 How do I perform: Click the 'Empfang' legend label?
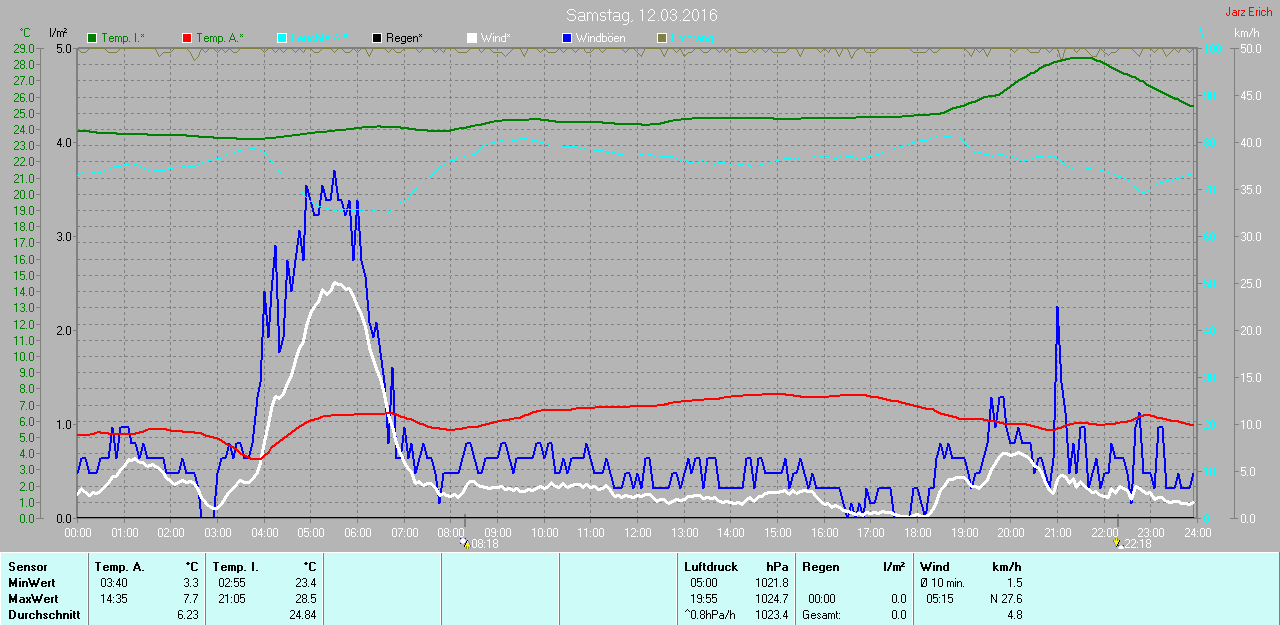click(x=692, y=38)
